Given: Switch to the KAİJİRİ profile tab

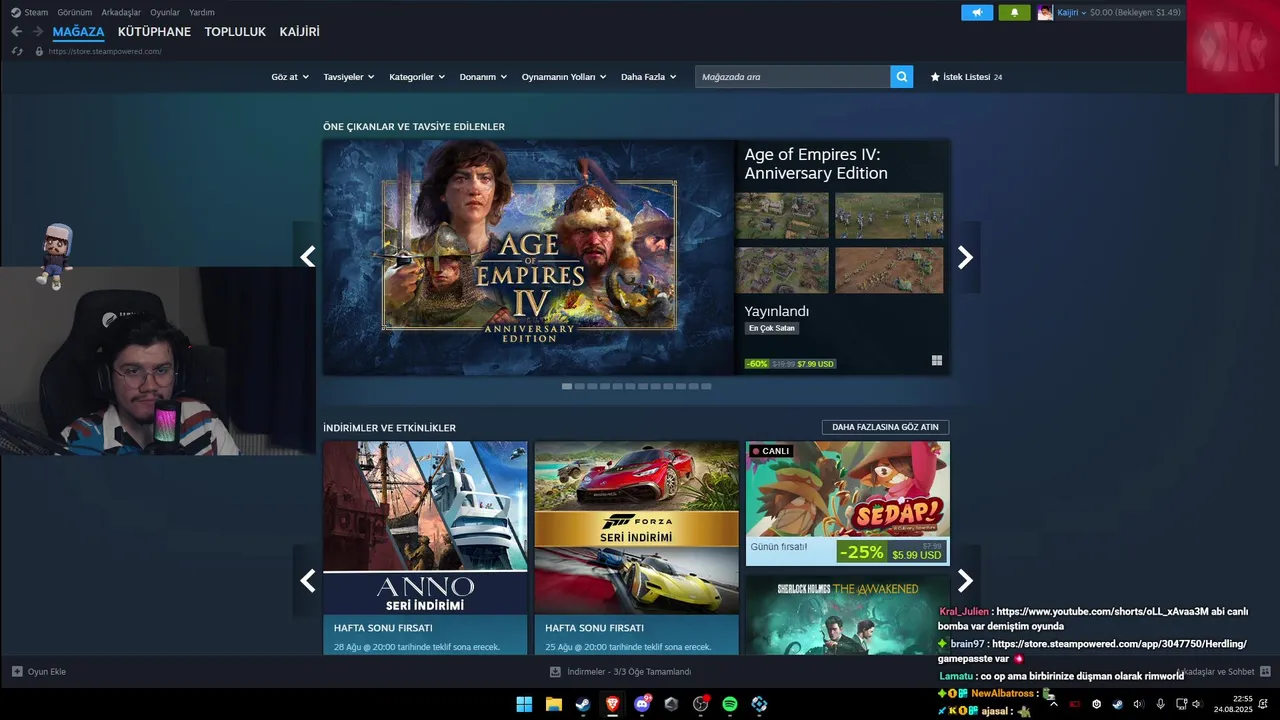Looking at the screenshot, I should [x=300, y=32].
